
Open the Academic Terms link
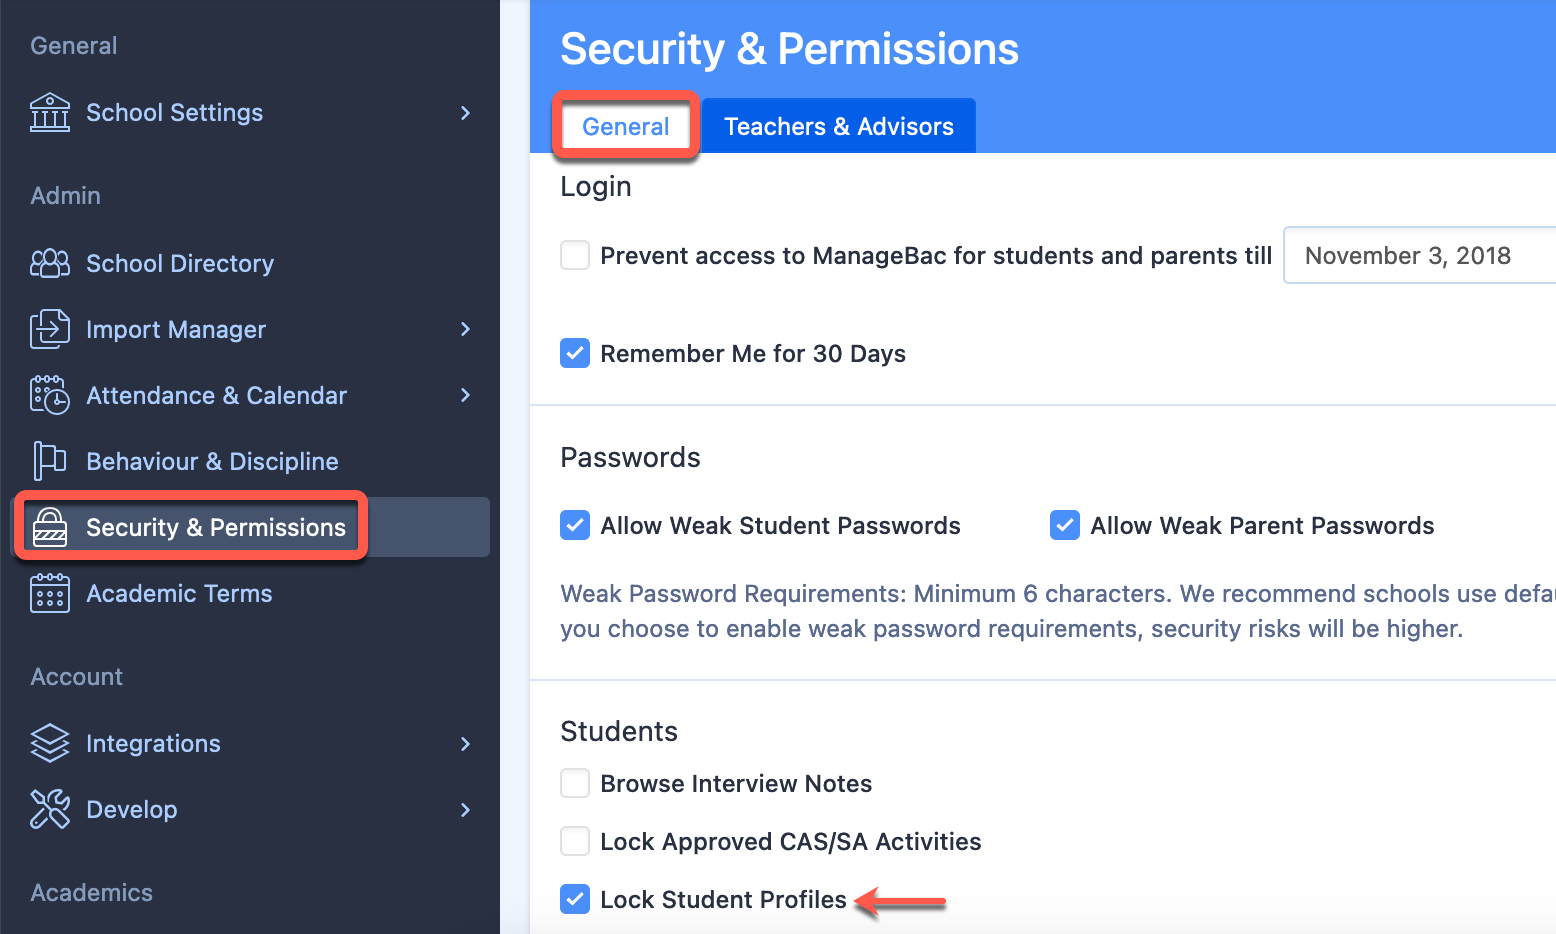click(179, 593)
